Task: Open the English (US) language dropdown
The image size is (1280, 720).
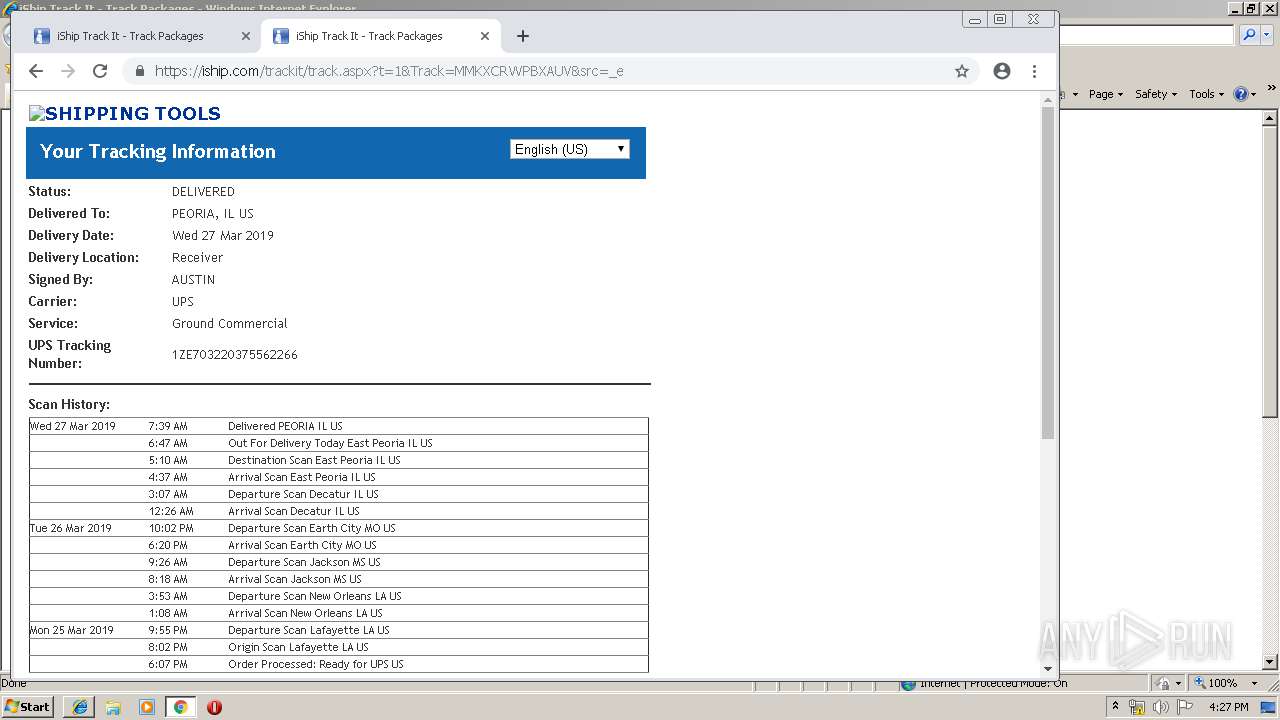Action: [570, 149]
